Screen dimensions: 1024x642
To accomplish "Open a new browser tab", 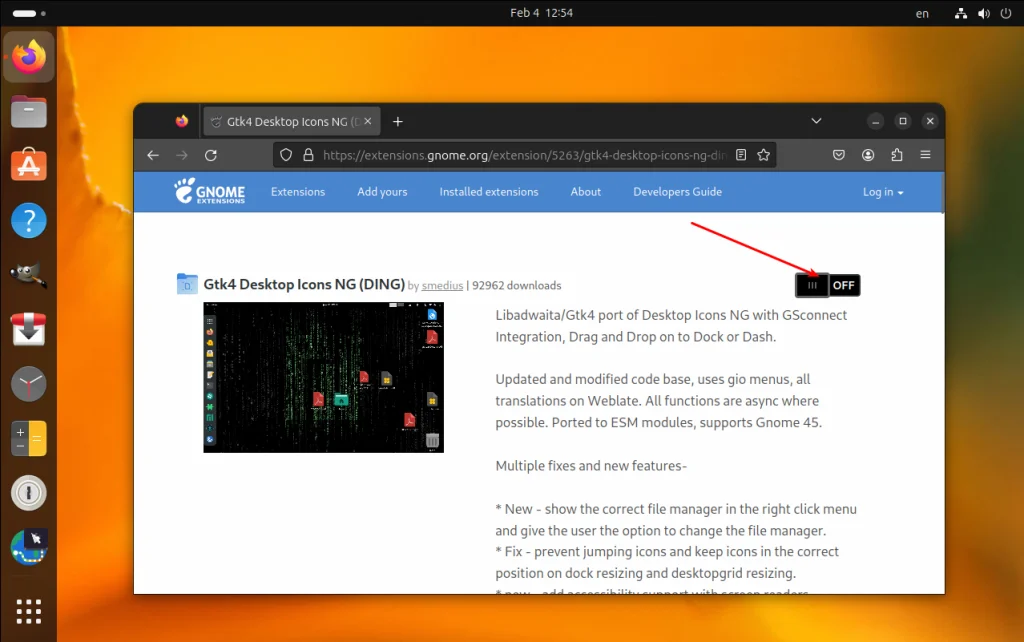I will [398, 121].
